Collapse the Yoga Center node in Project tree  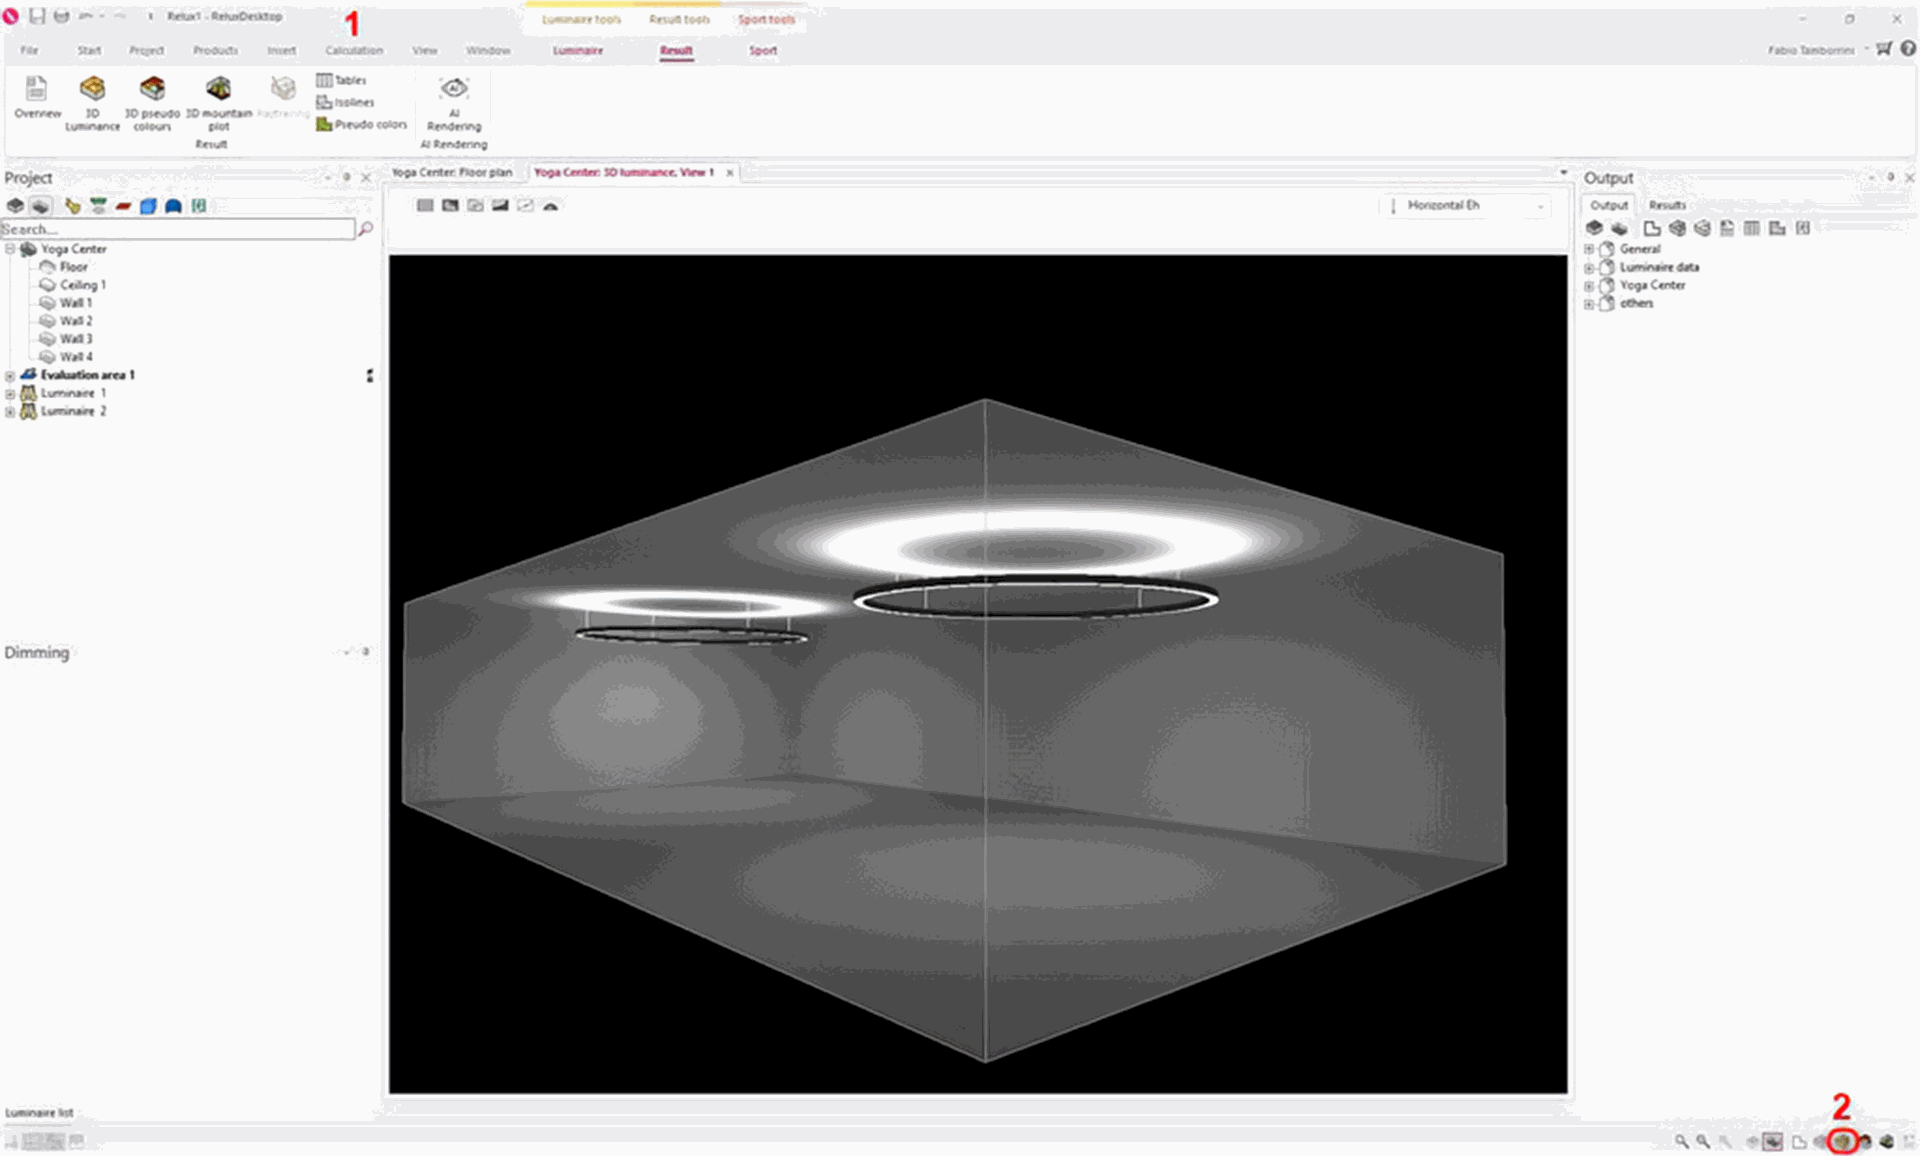(x=10, y=249)
